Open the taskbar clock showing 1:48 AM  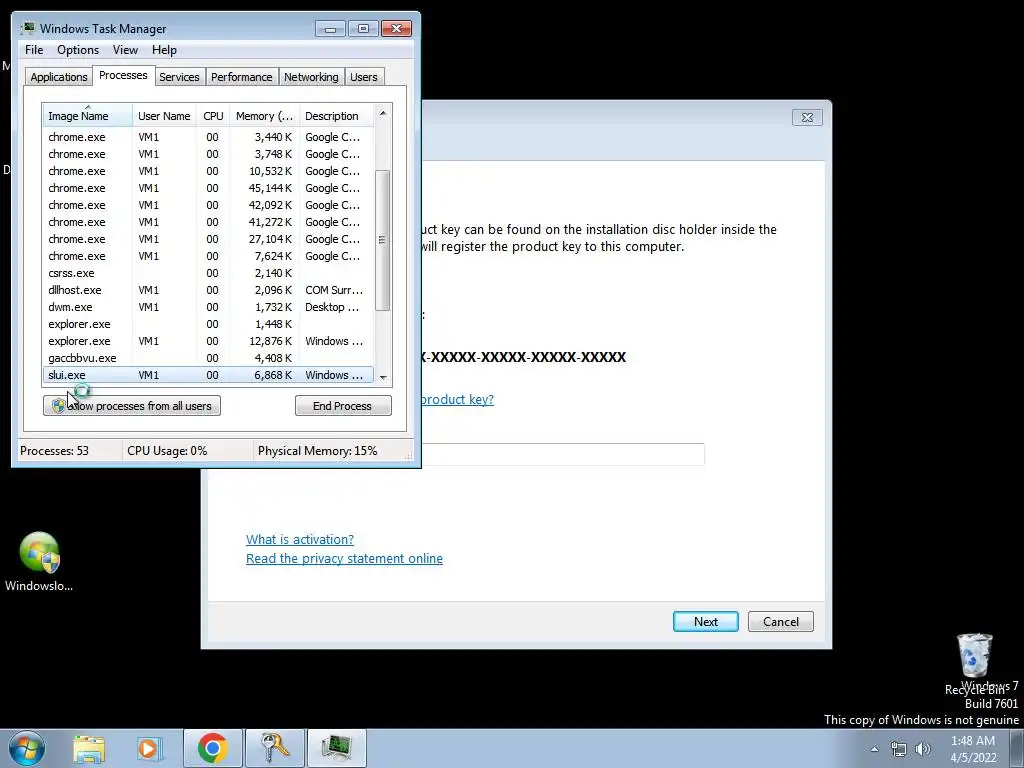pos(973,749)
